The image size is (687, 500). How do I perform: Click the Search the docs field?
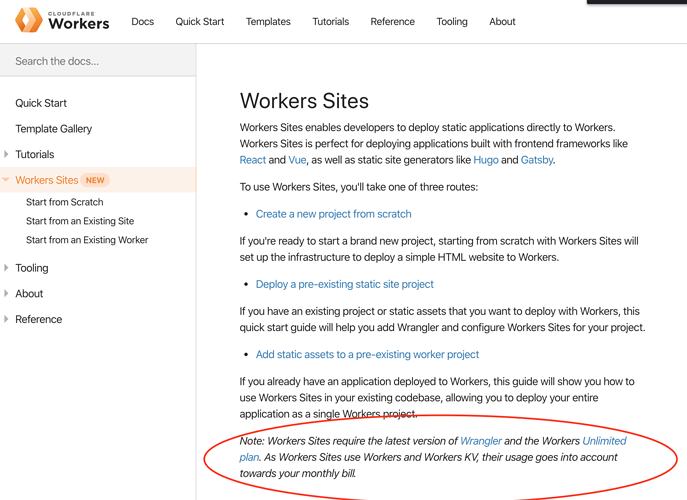[x=98, y=61]
